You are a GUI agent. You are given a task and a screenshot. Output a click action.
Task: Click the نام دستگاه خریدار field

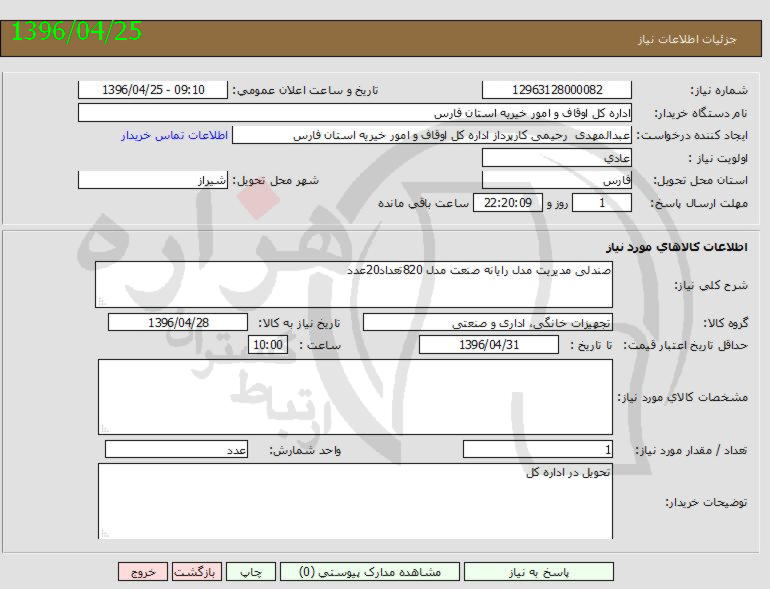tap(355, 113)
